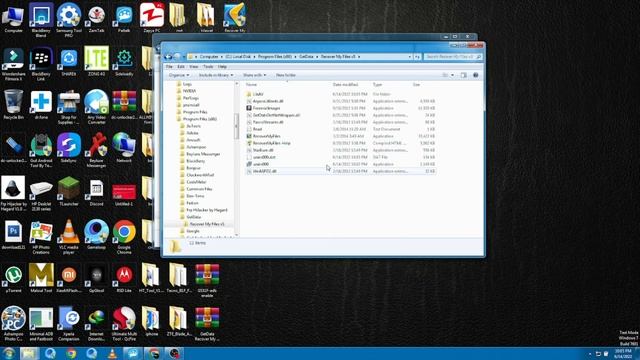Open the Windows Start button
The height and width of the screenshot is (360, 640).
tap(8, 353)
